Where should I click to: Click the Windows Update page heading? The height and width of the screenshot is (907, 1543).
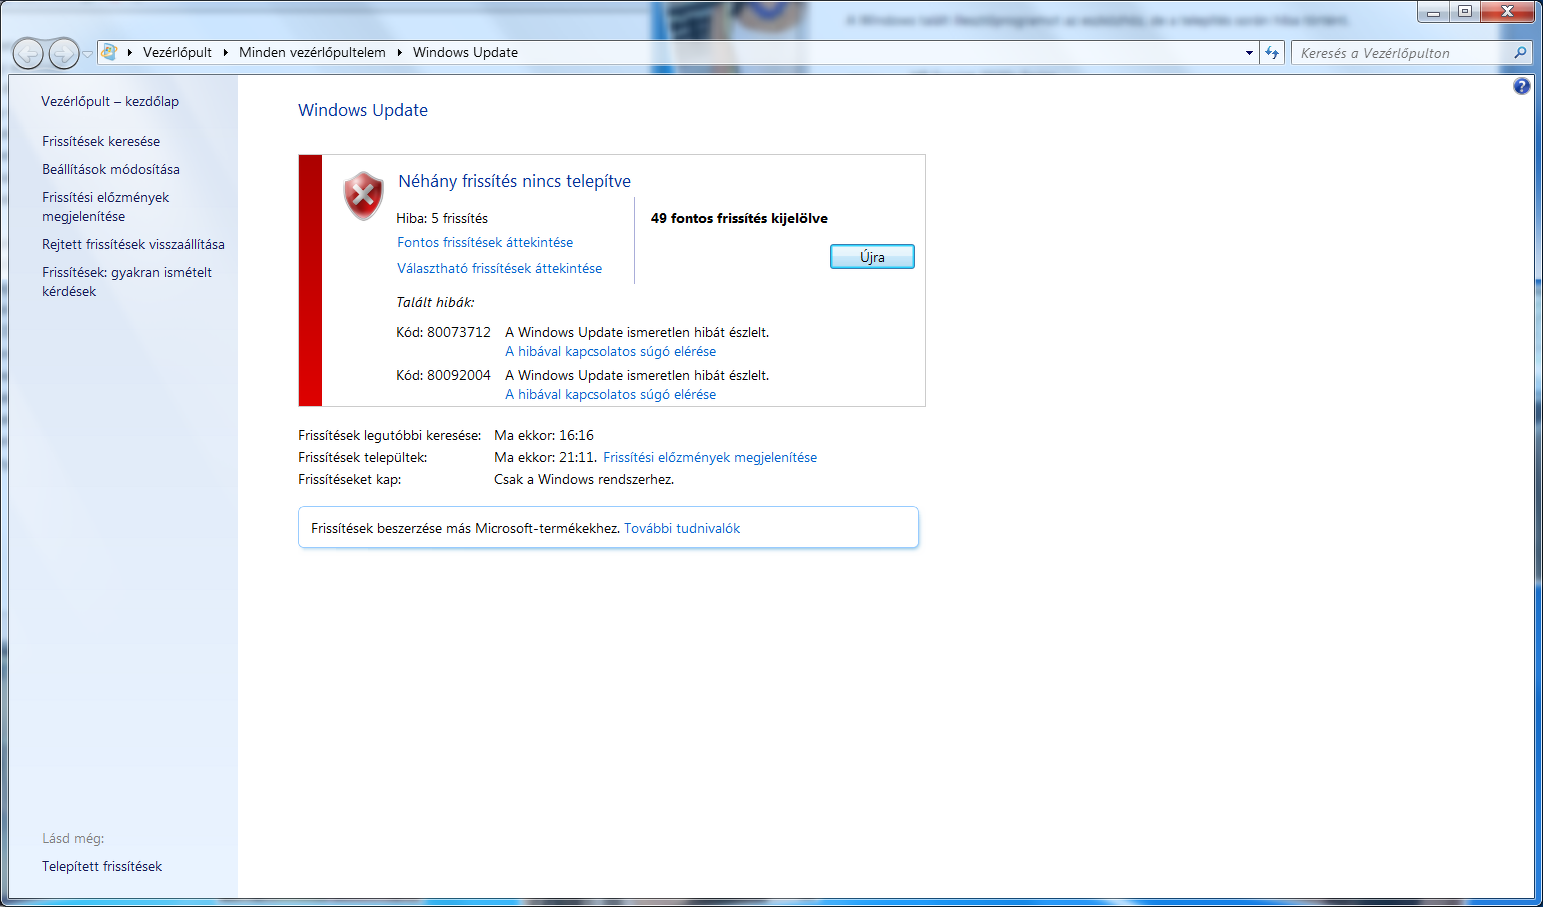pos(363,110)
